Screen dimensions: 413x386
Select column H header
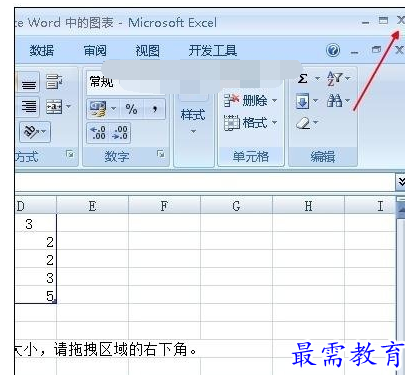click(x=308, y=206)
